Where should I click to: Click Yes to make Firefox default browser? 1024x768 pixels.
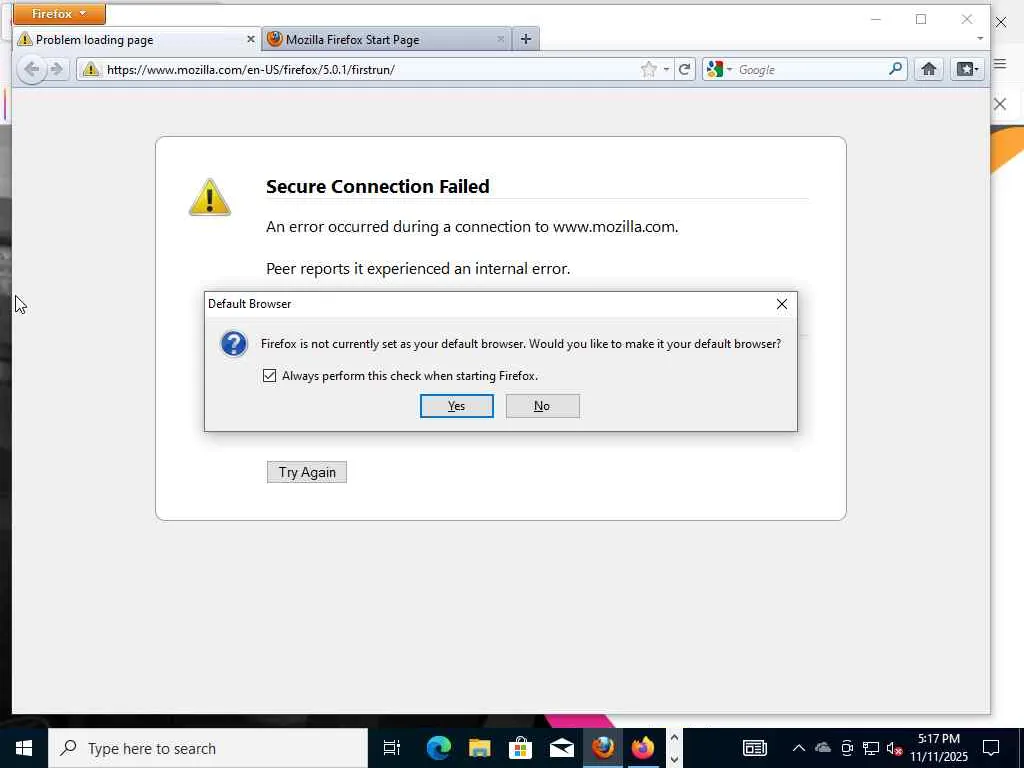[x=456, y=406]
